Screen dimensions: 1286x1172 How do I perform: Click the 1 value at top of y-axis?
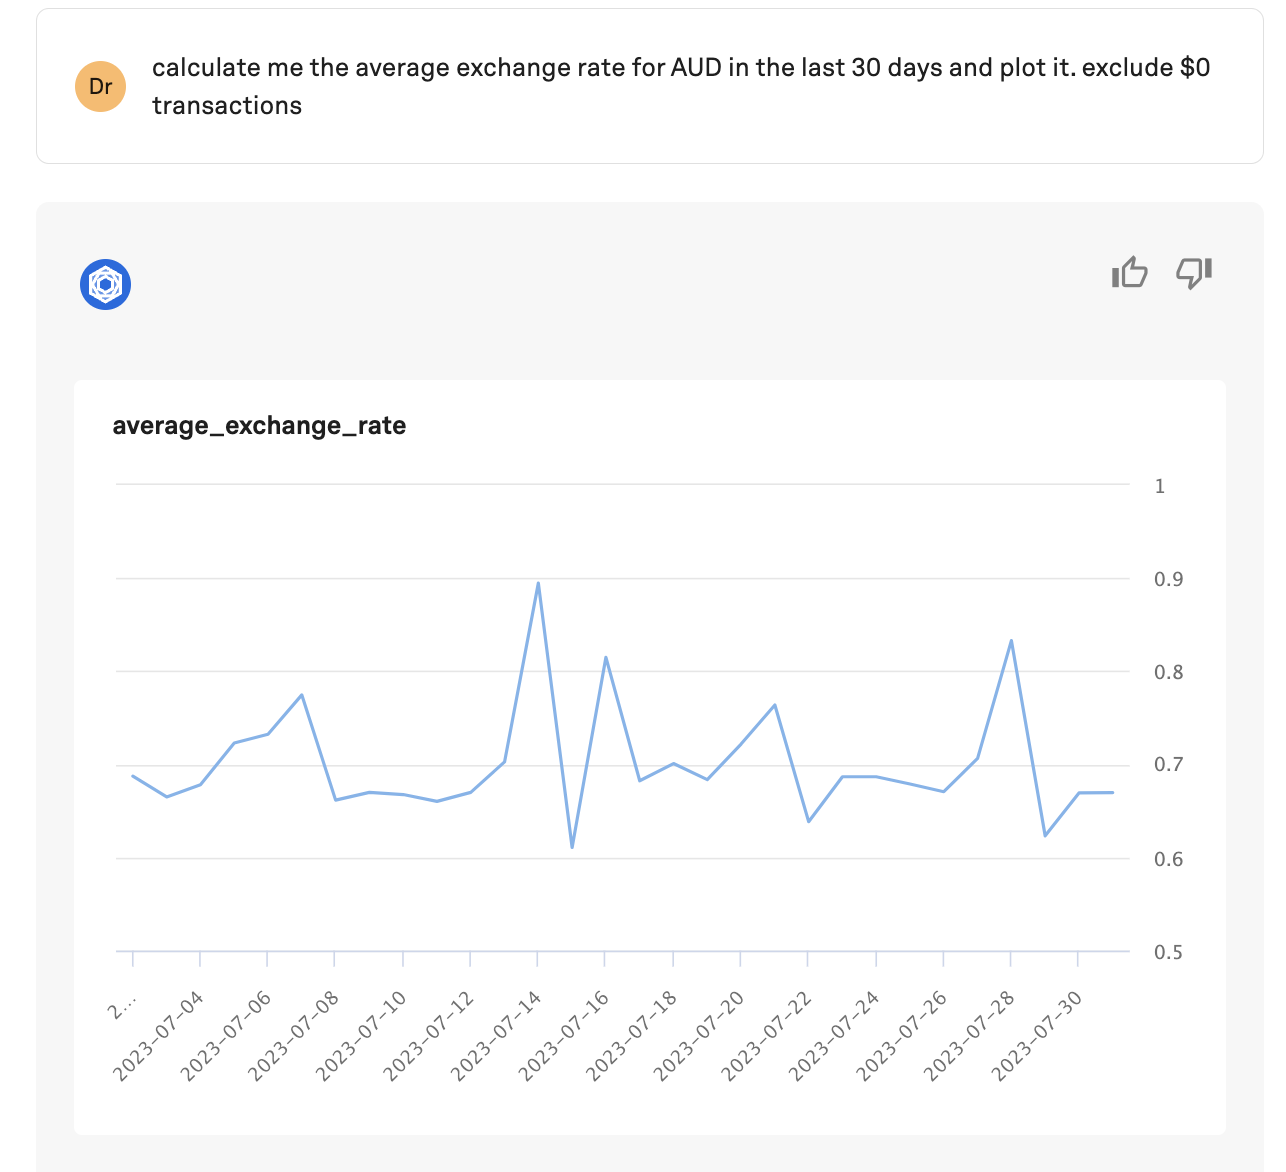click(x=1160, y=486)
